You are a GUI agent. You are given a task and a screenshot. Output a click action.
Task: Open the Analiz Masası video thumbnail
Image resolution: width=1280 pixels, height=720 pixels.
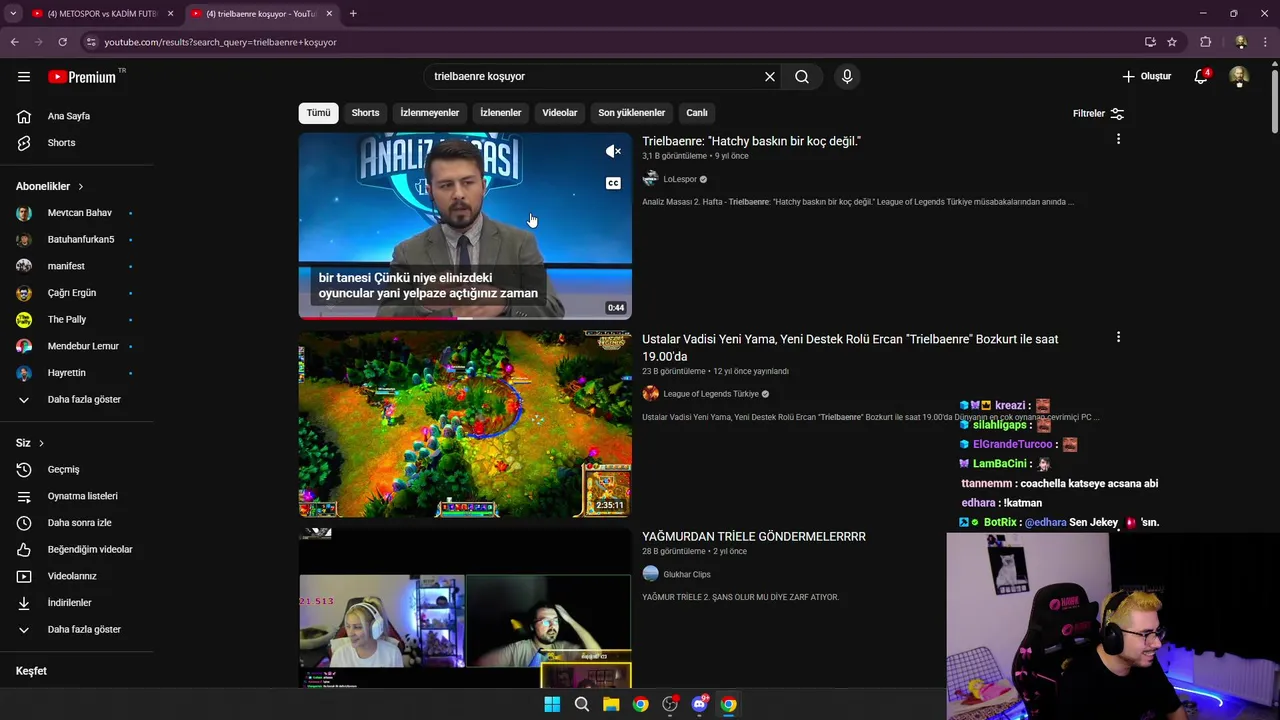tap(465, 226)
